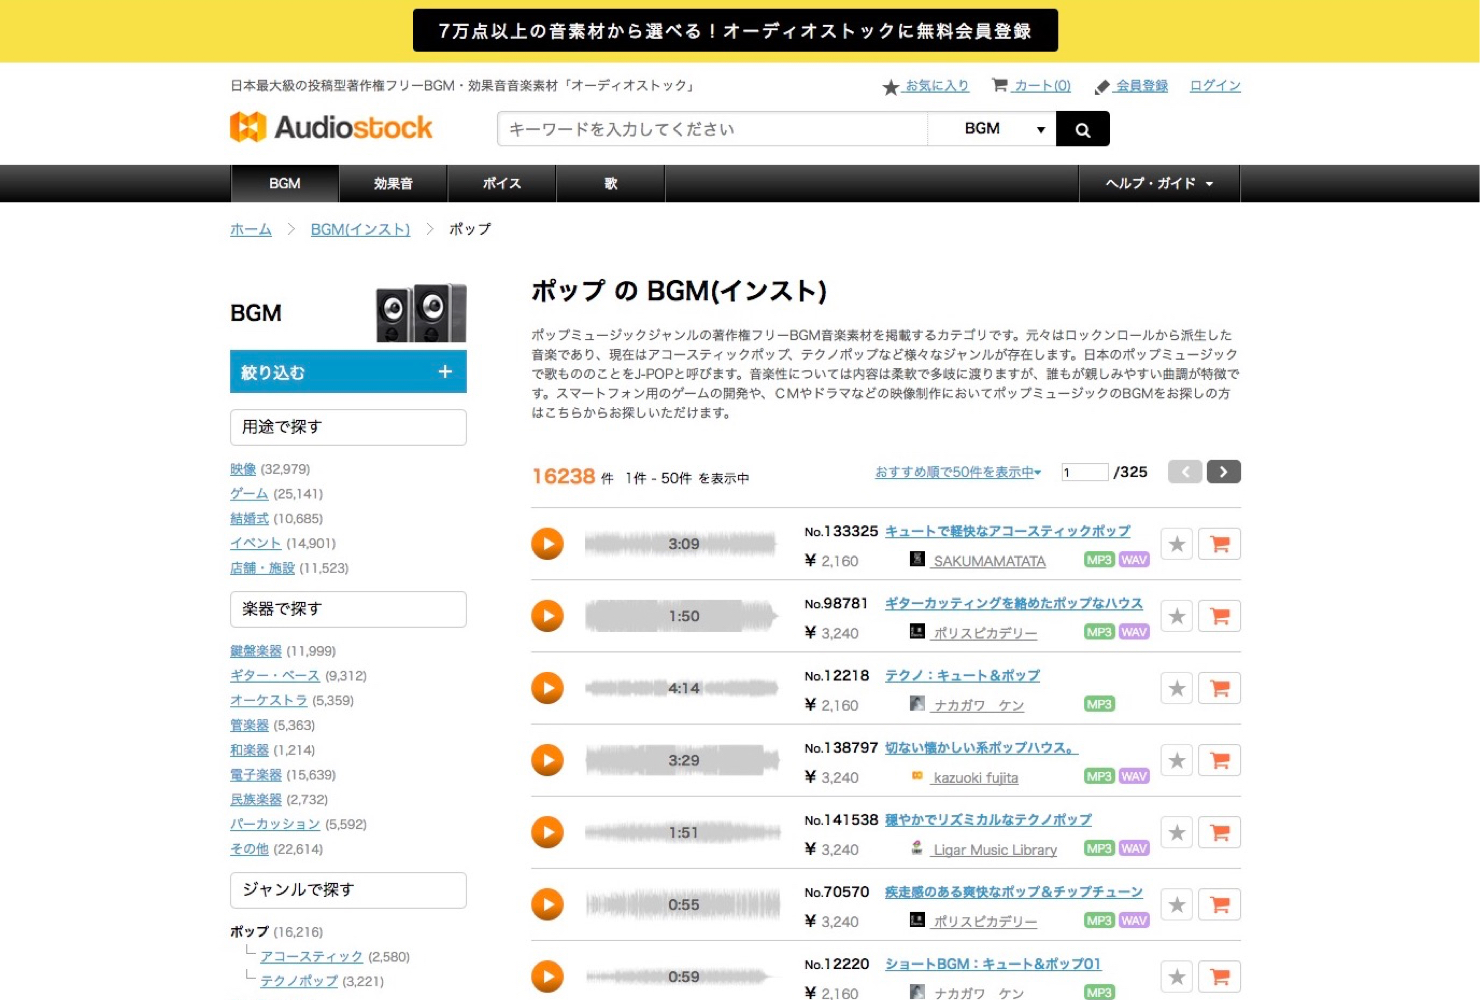The width and height of the screenshot is (1480, 1000).
Task: Select the ボイス tab
Action: coord(502,184)
